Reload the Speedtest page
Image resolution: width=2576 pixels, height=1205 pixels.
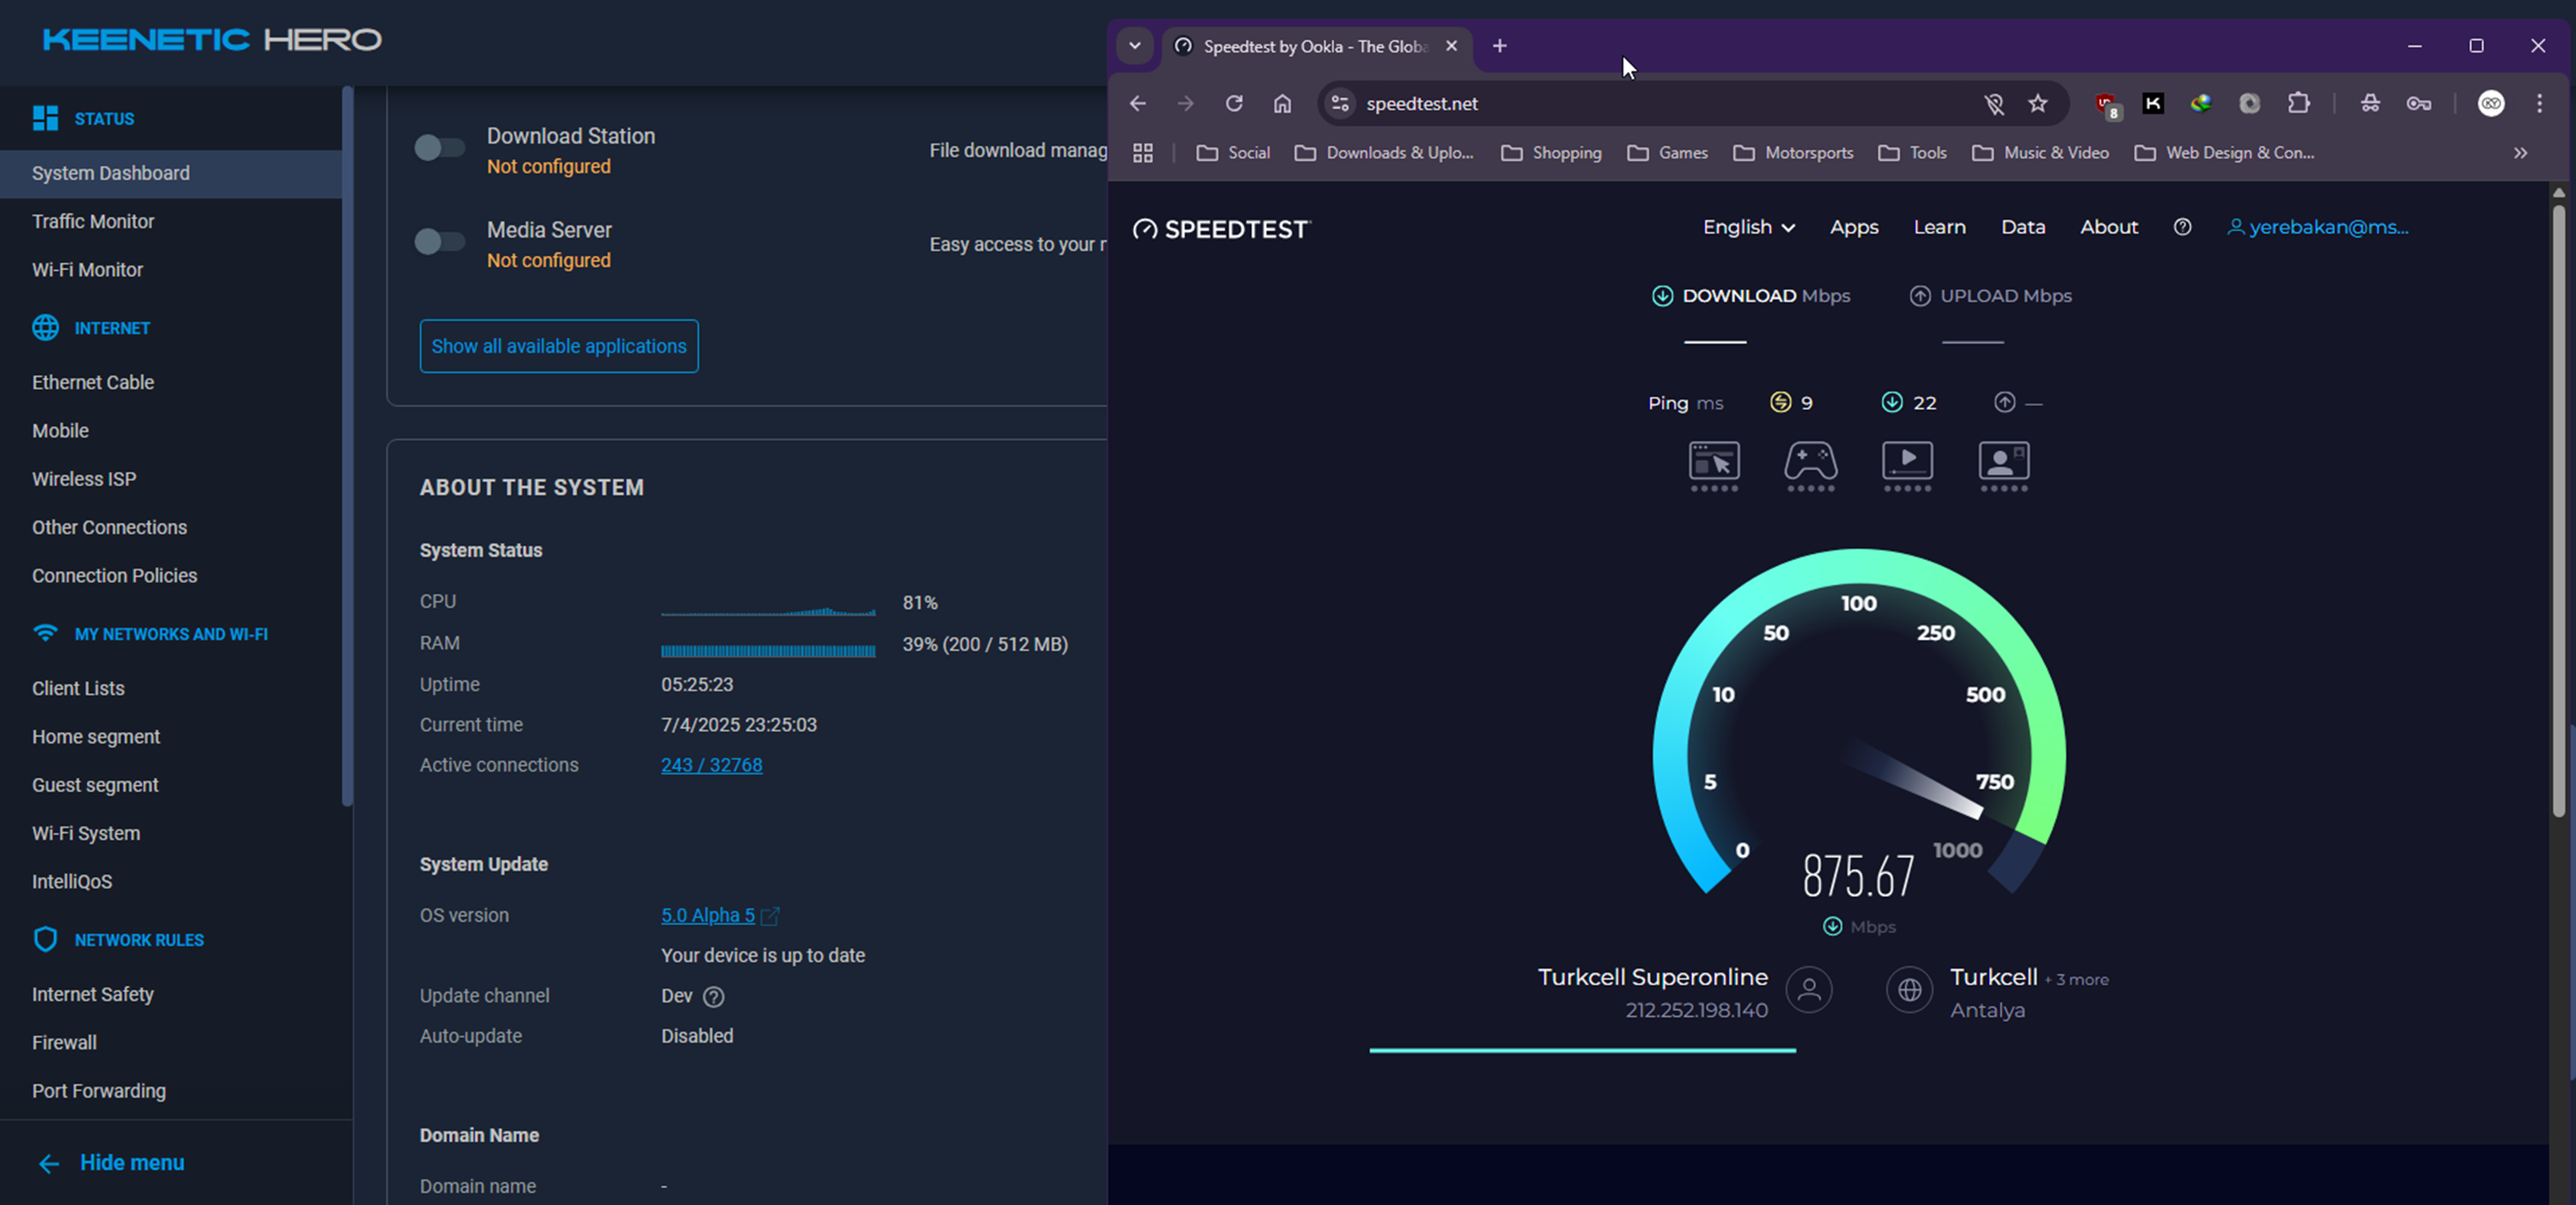(x=1234, y=103)
